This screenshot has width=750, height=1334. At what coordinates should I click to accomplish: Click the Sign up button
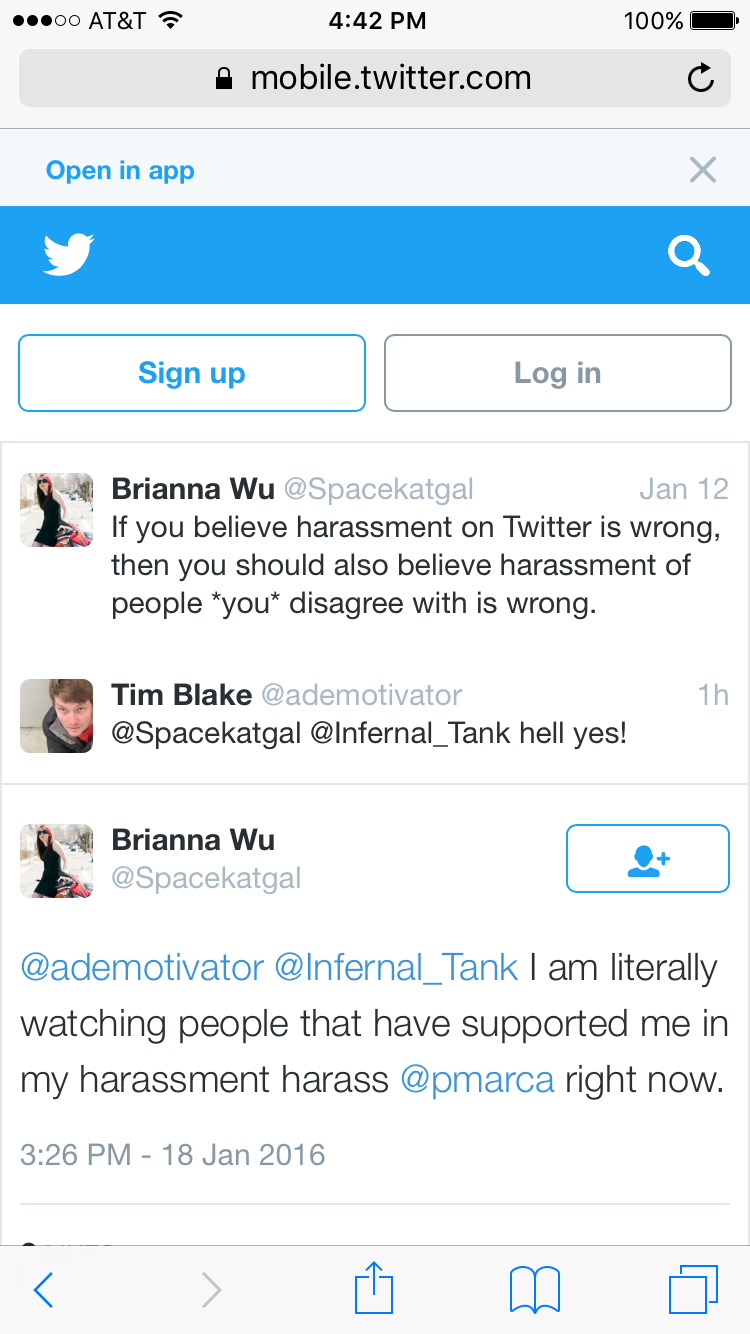[192, 373]
